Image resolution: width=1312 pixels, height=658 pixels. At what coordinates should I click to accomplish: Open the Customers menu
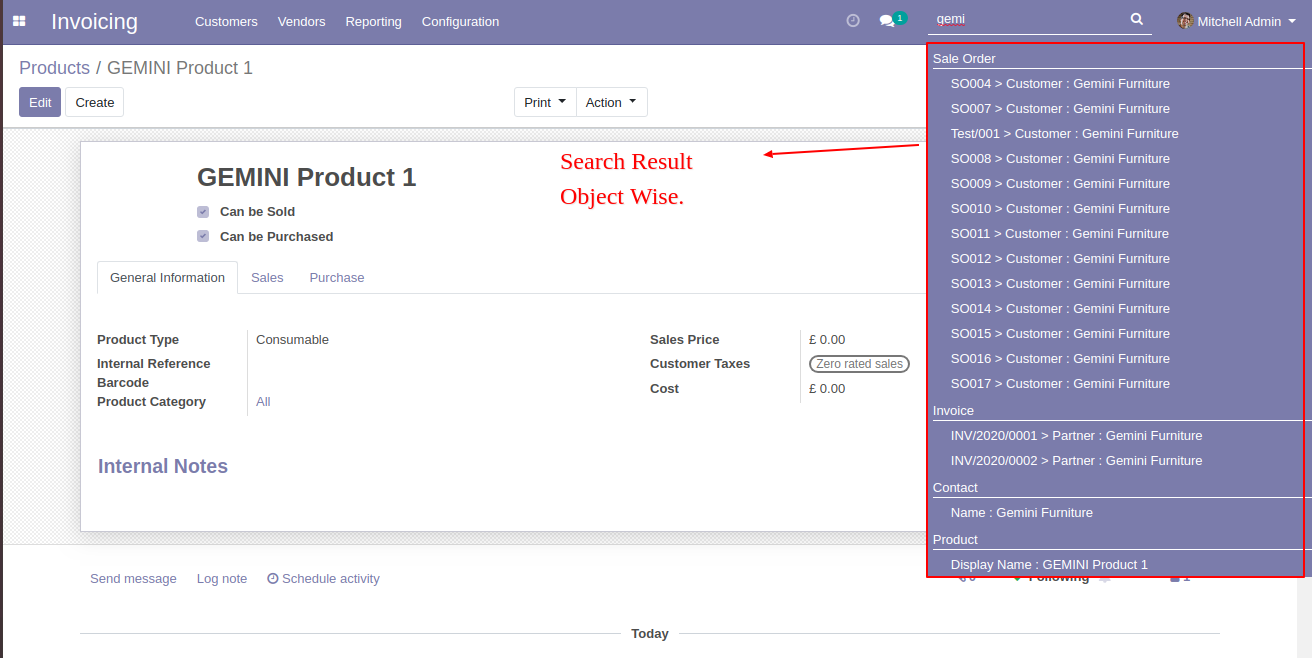226,21
